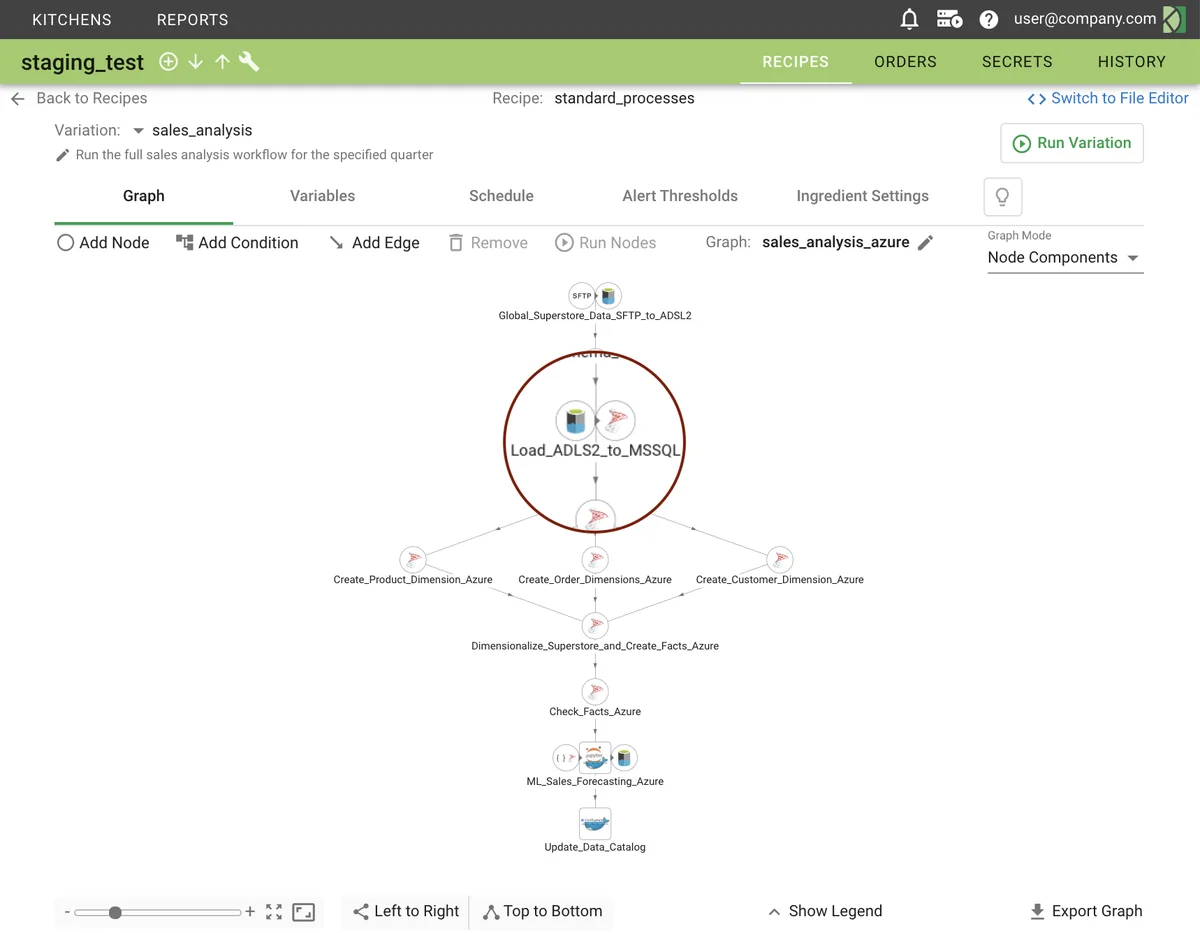
Task: Click Switch to File Editor link
Action: [x=1108, y=98]
